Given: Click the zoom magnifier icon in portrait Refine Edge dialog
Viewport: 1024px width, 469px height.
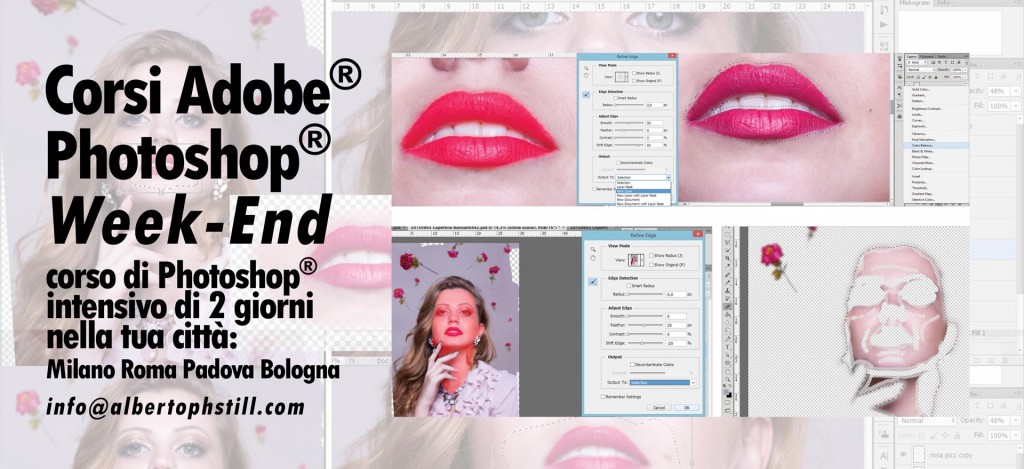Looking at the screenshot, I should click(x=593, y=249).
